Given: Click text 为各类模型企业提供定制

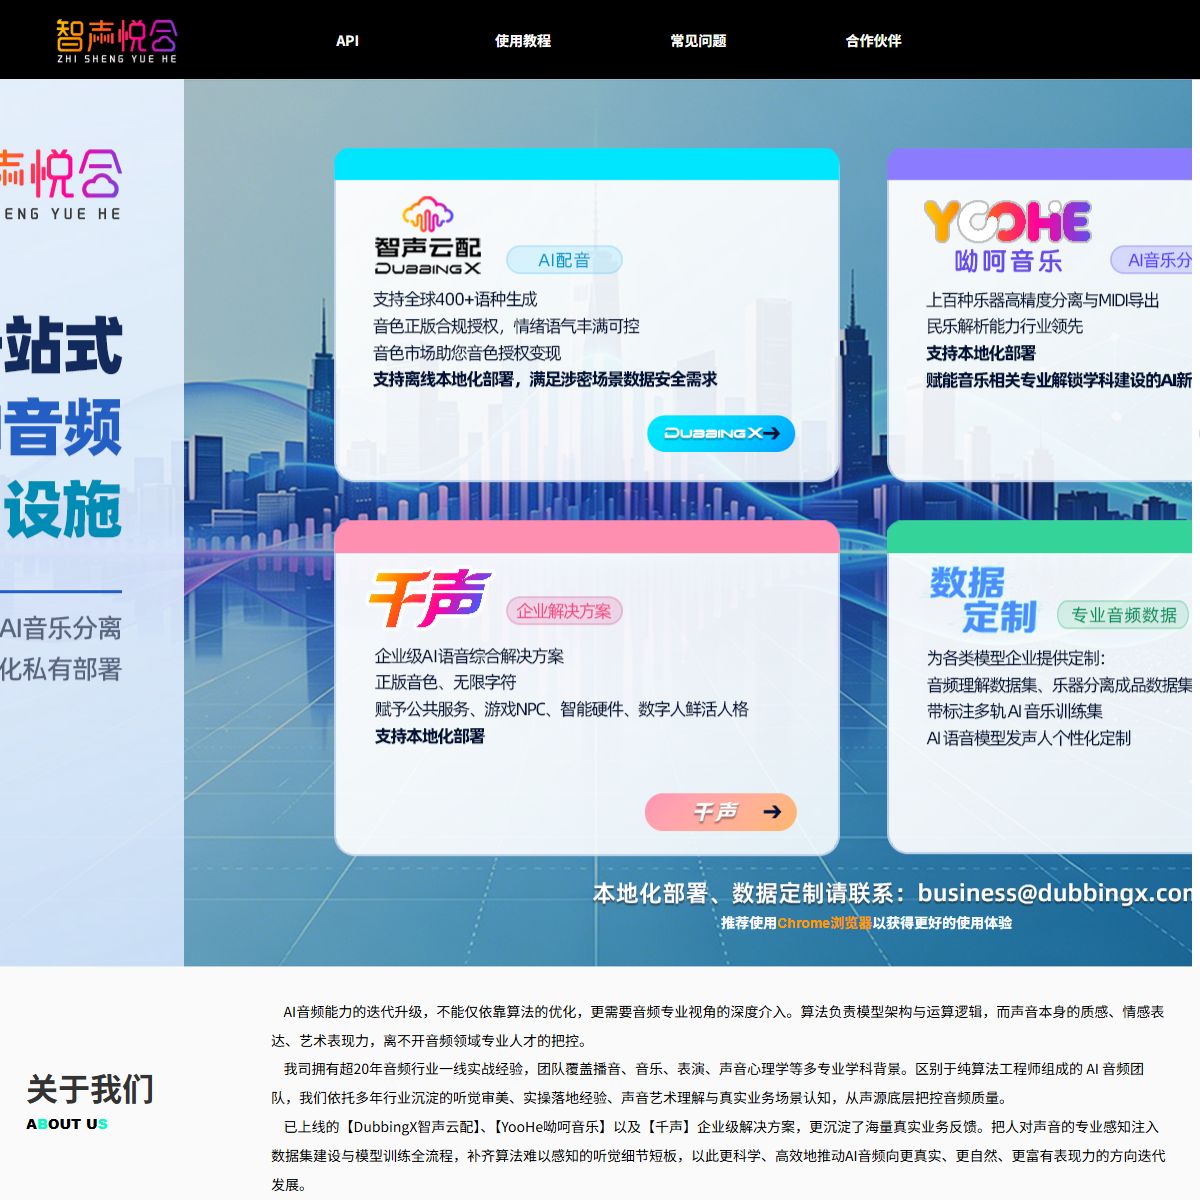Looking at the screenshot, I should [x=1016, y=658].
